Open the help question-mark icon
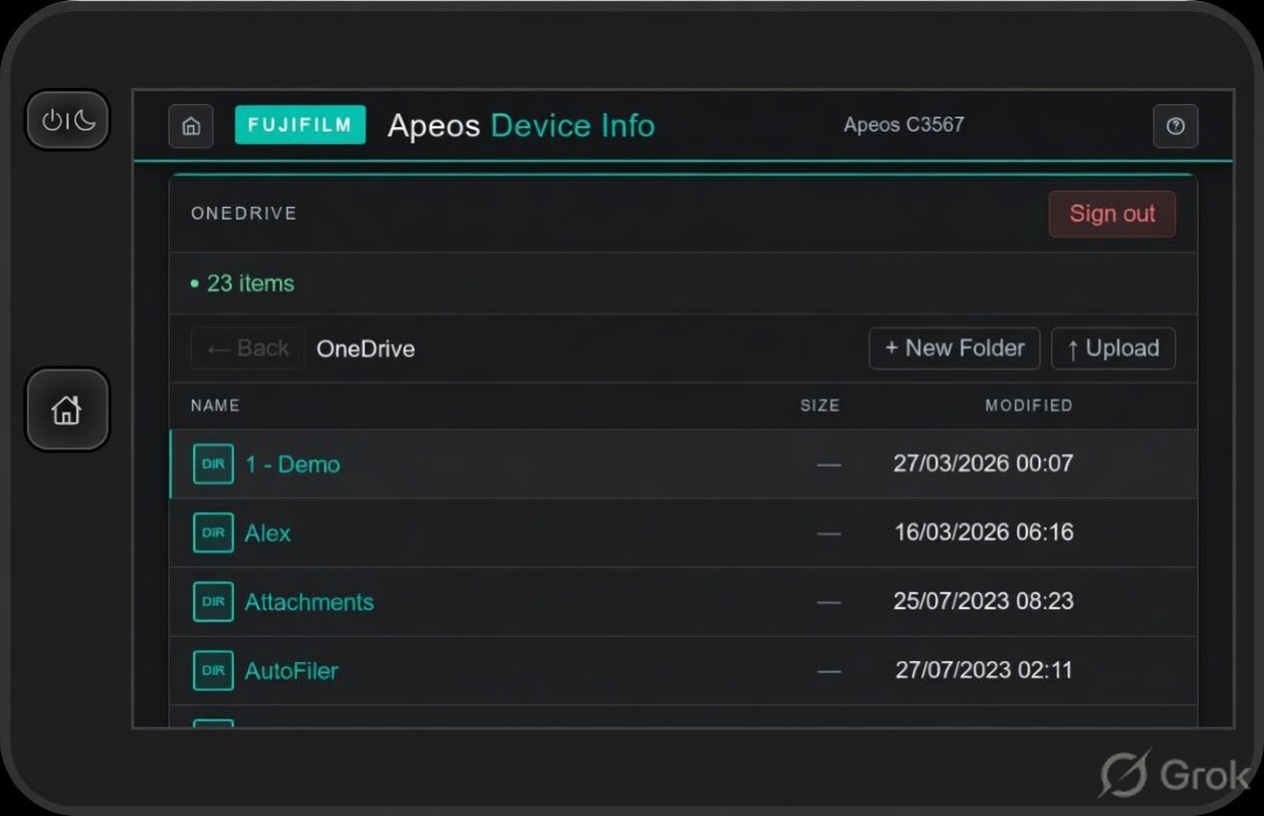Viewport: 1264px width, 816px height. coord(1175,126)
